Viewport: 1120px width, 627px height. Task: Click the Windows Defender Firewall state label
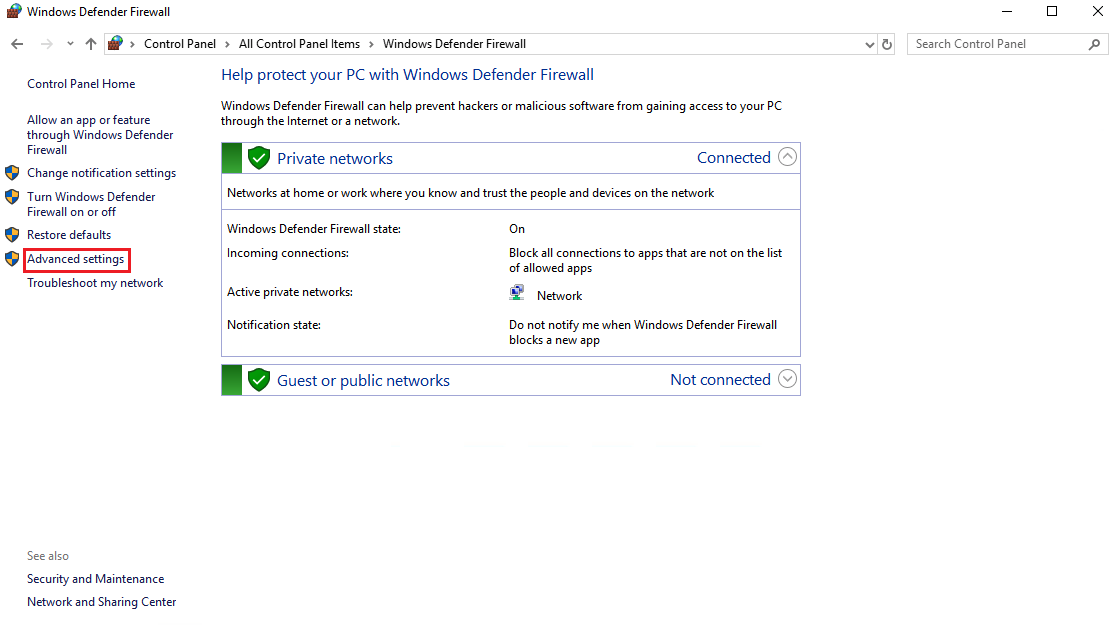pos(314,229)
